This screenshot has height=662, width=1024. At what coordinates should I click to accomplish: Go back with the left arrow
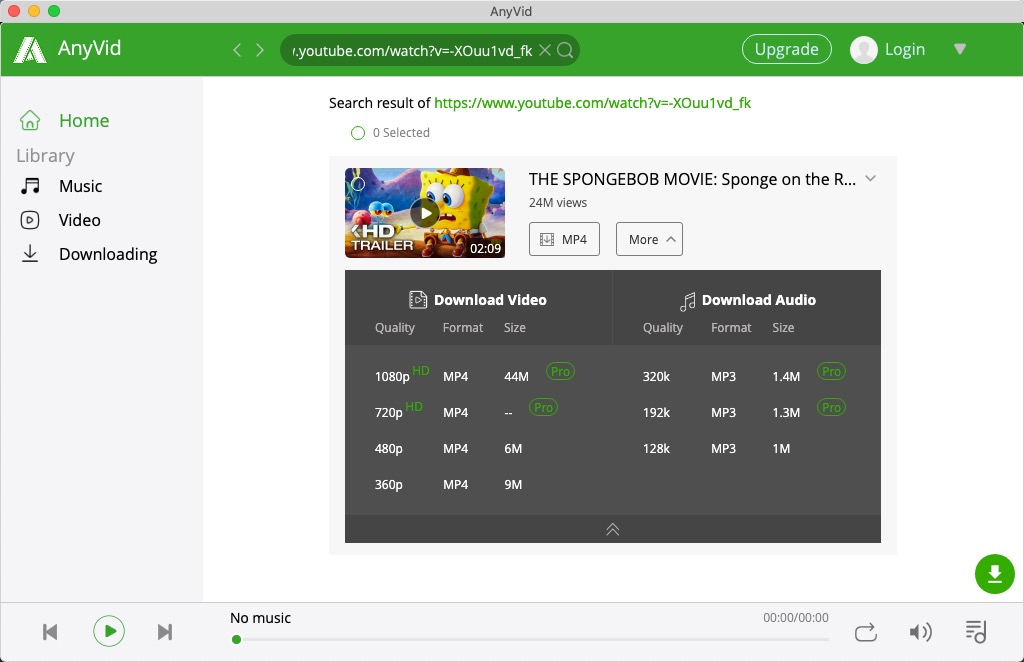[237, 50]
